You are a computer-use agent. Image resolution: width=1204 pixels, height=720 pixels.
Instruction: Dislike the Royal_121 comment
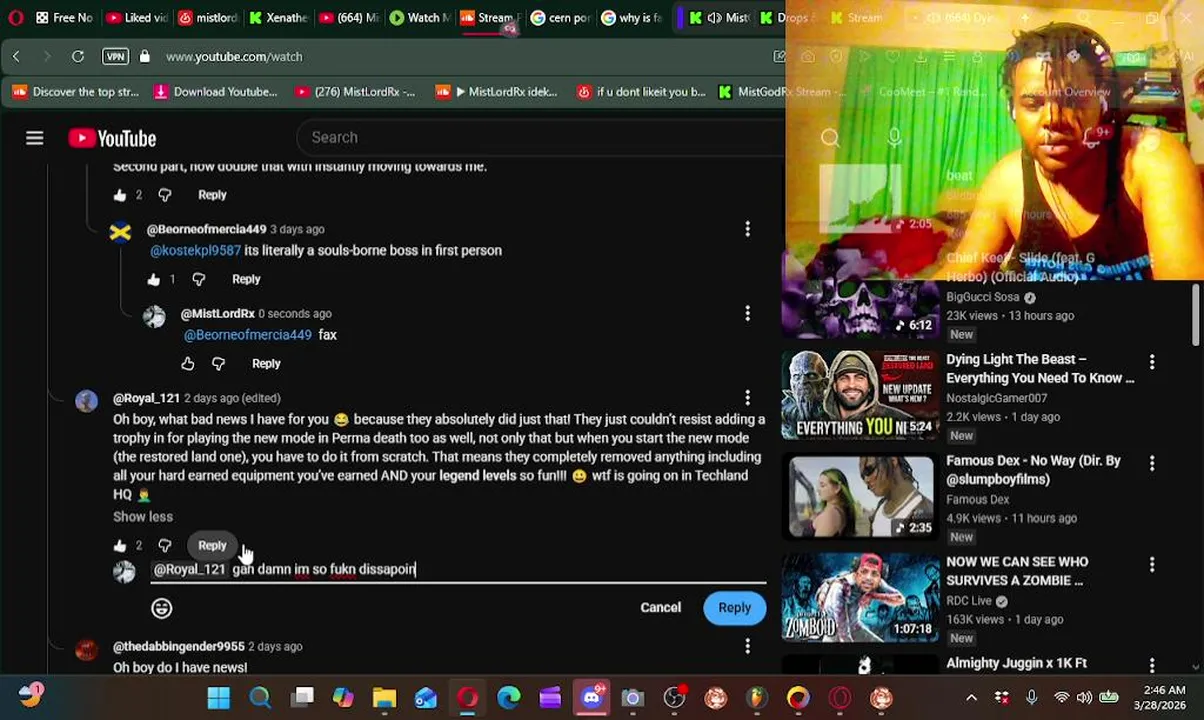point(164,546)
